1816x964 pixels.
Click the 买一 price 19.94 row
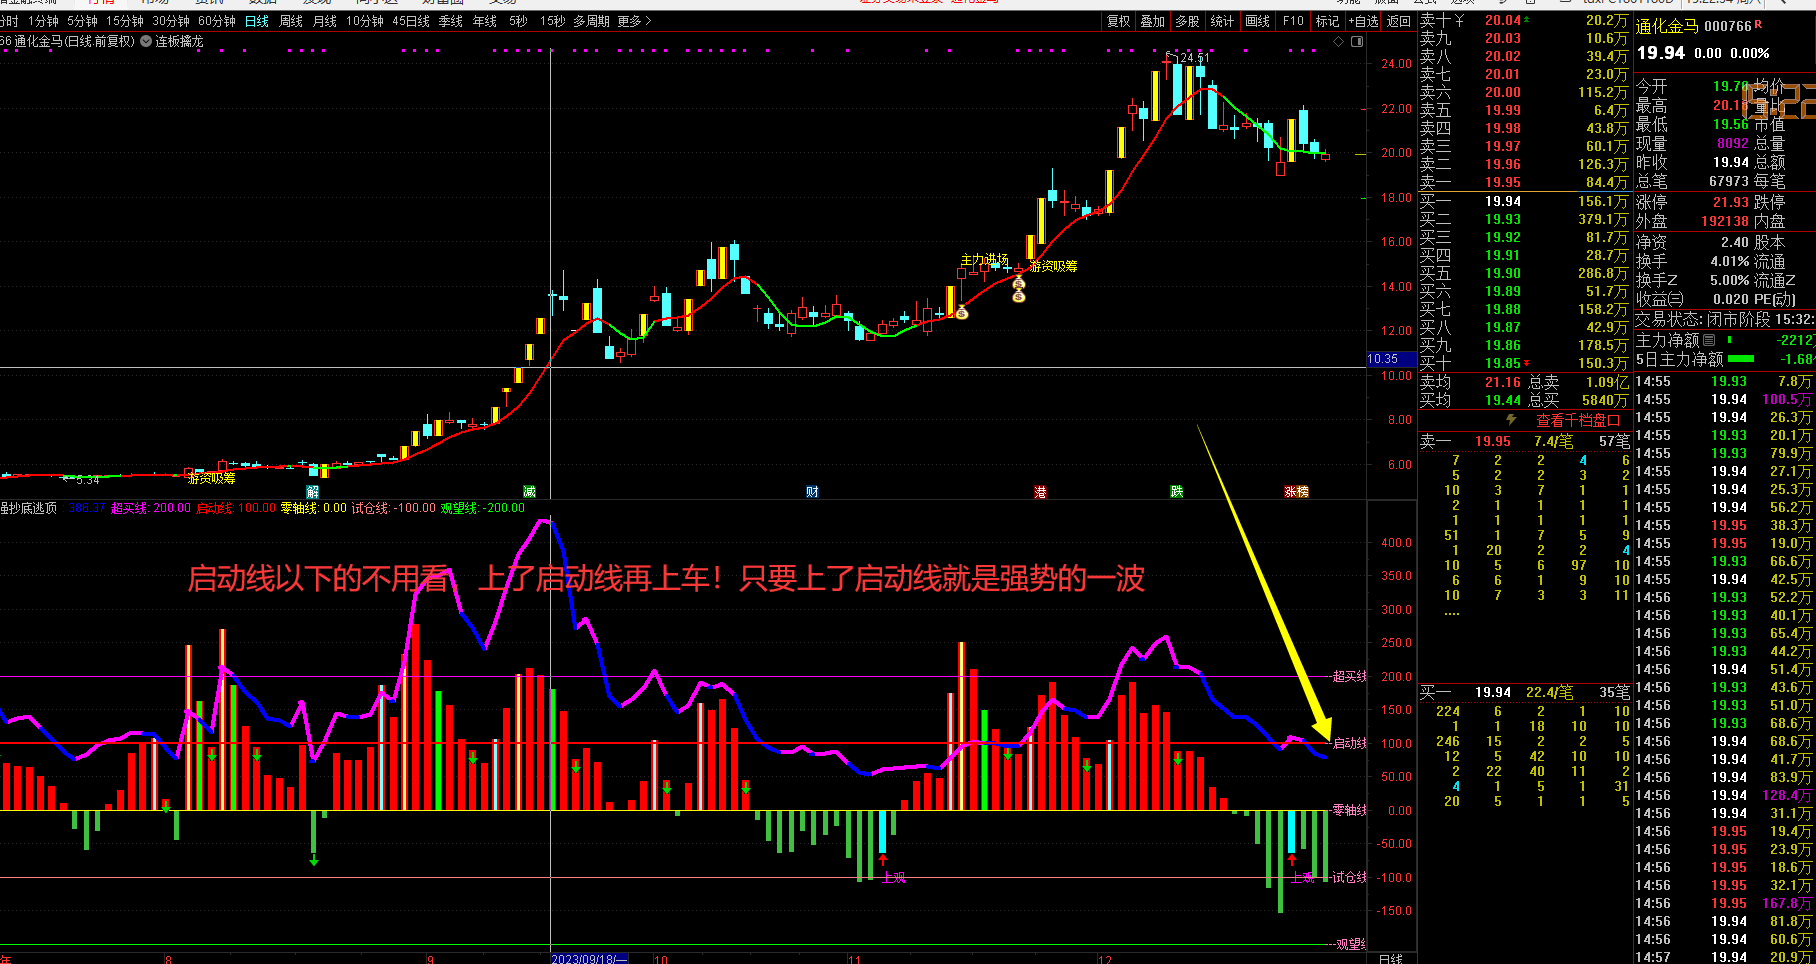tap(1524, 201)
